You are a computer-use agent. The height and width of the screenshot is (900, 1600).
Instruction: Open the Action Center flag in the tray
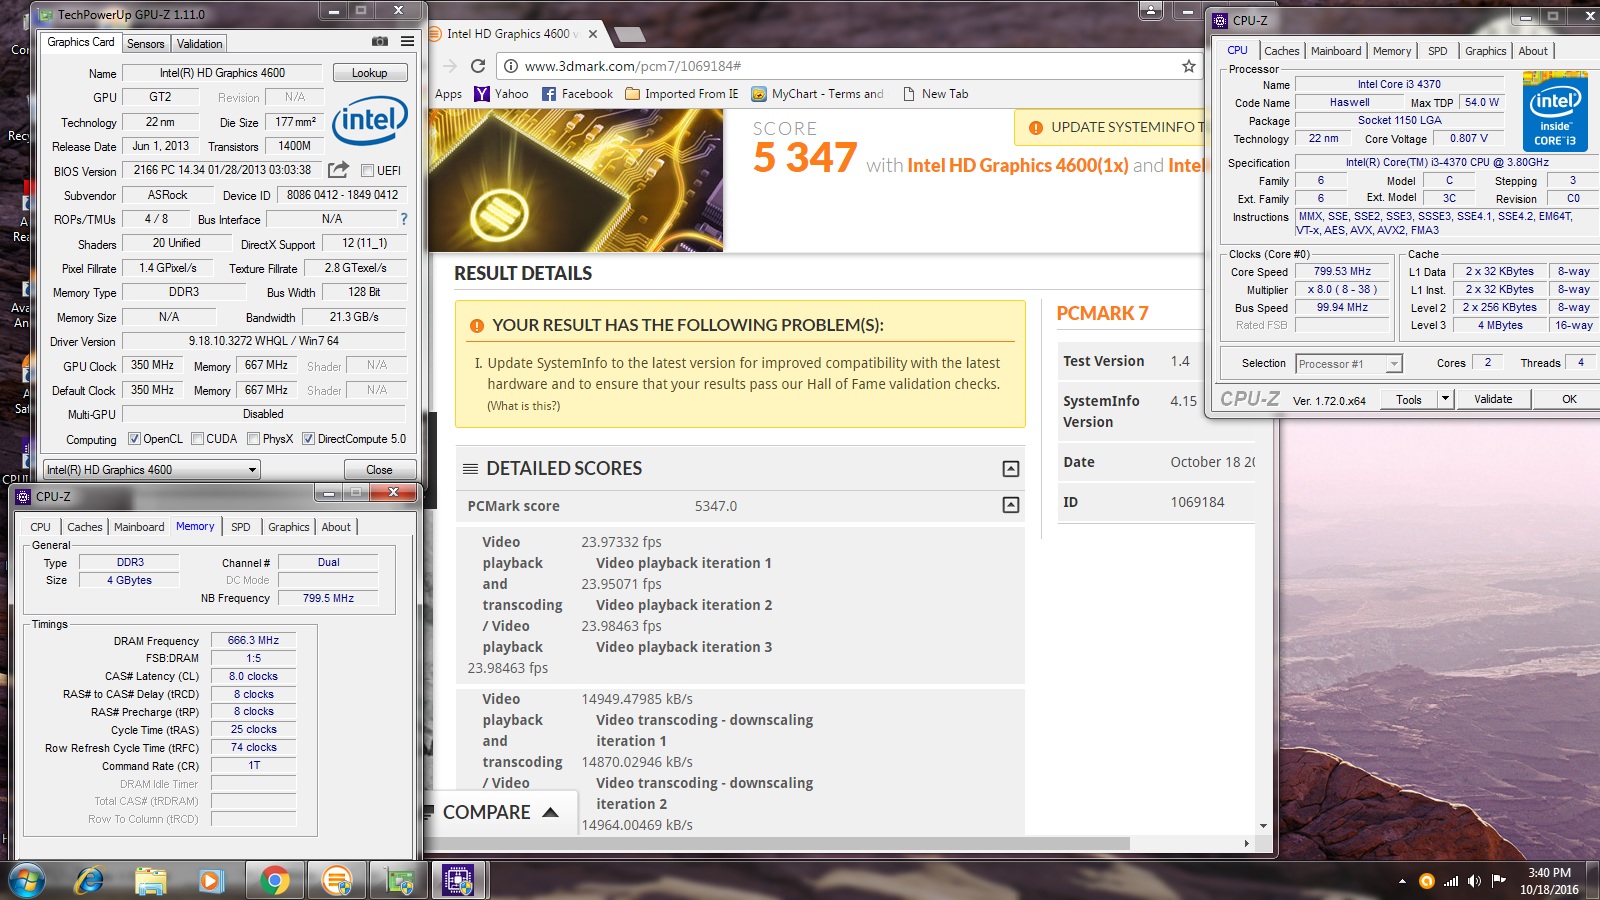click(1498, 881)
